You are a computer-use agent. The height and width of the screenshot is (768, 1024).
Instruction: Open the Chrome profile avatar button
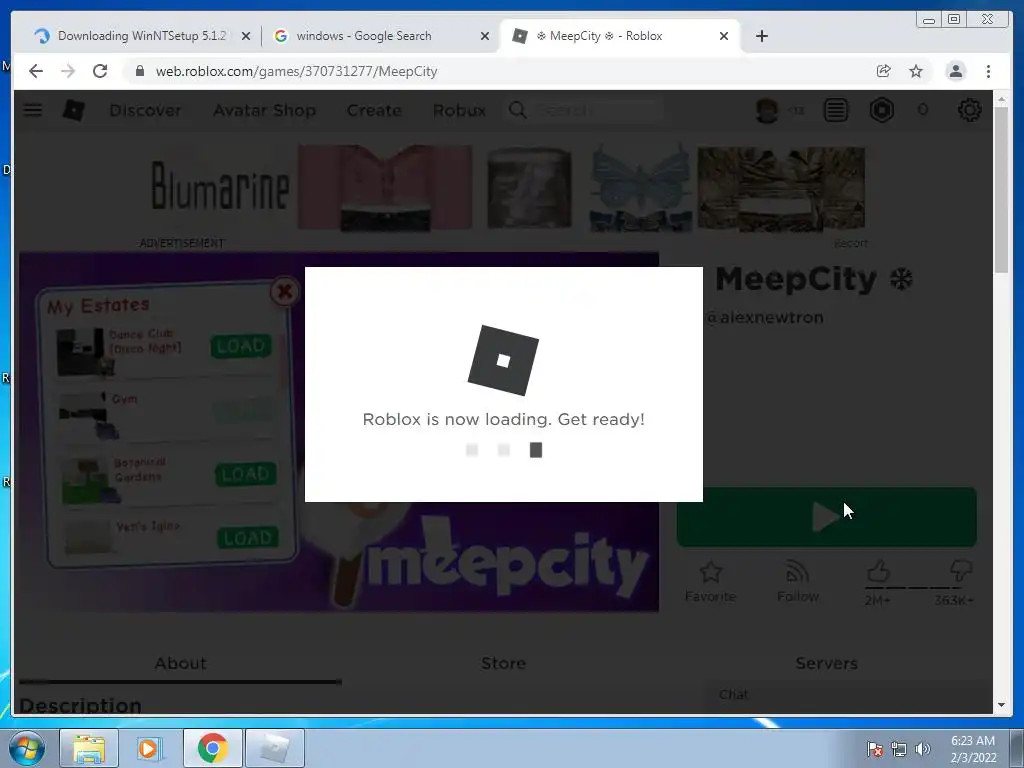click(x=955, y=71)
